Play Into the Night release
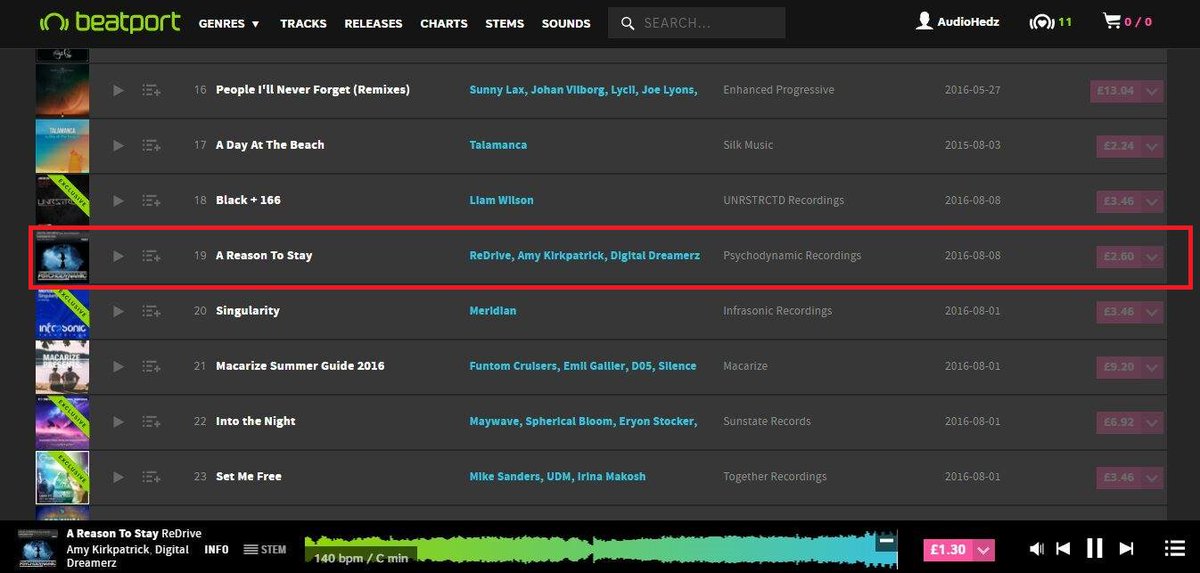1200x573 pixels. coord(118,421)
